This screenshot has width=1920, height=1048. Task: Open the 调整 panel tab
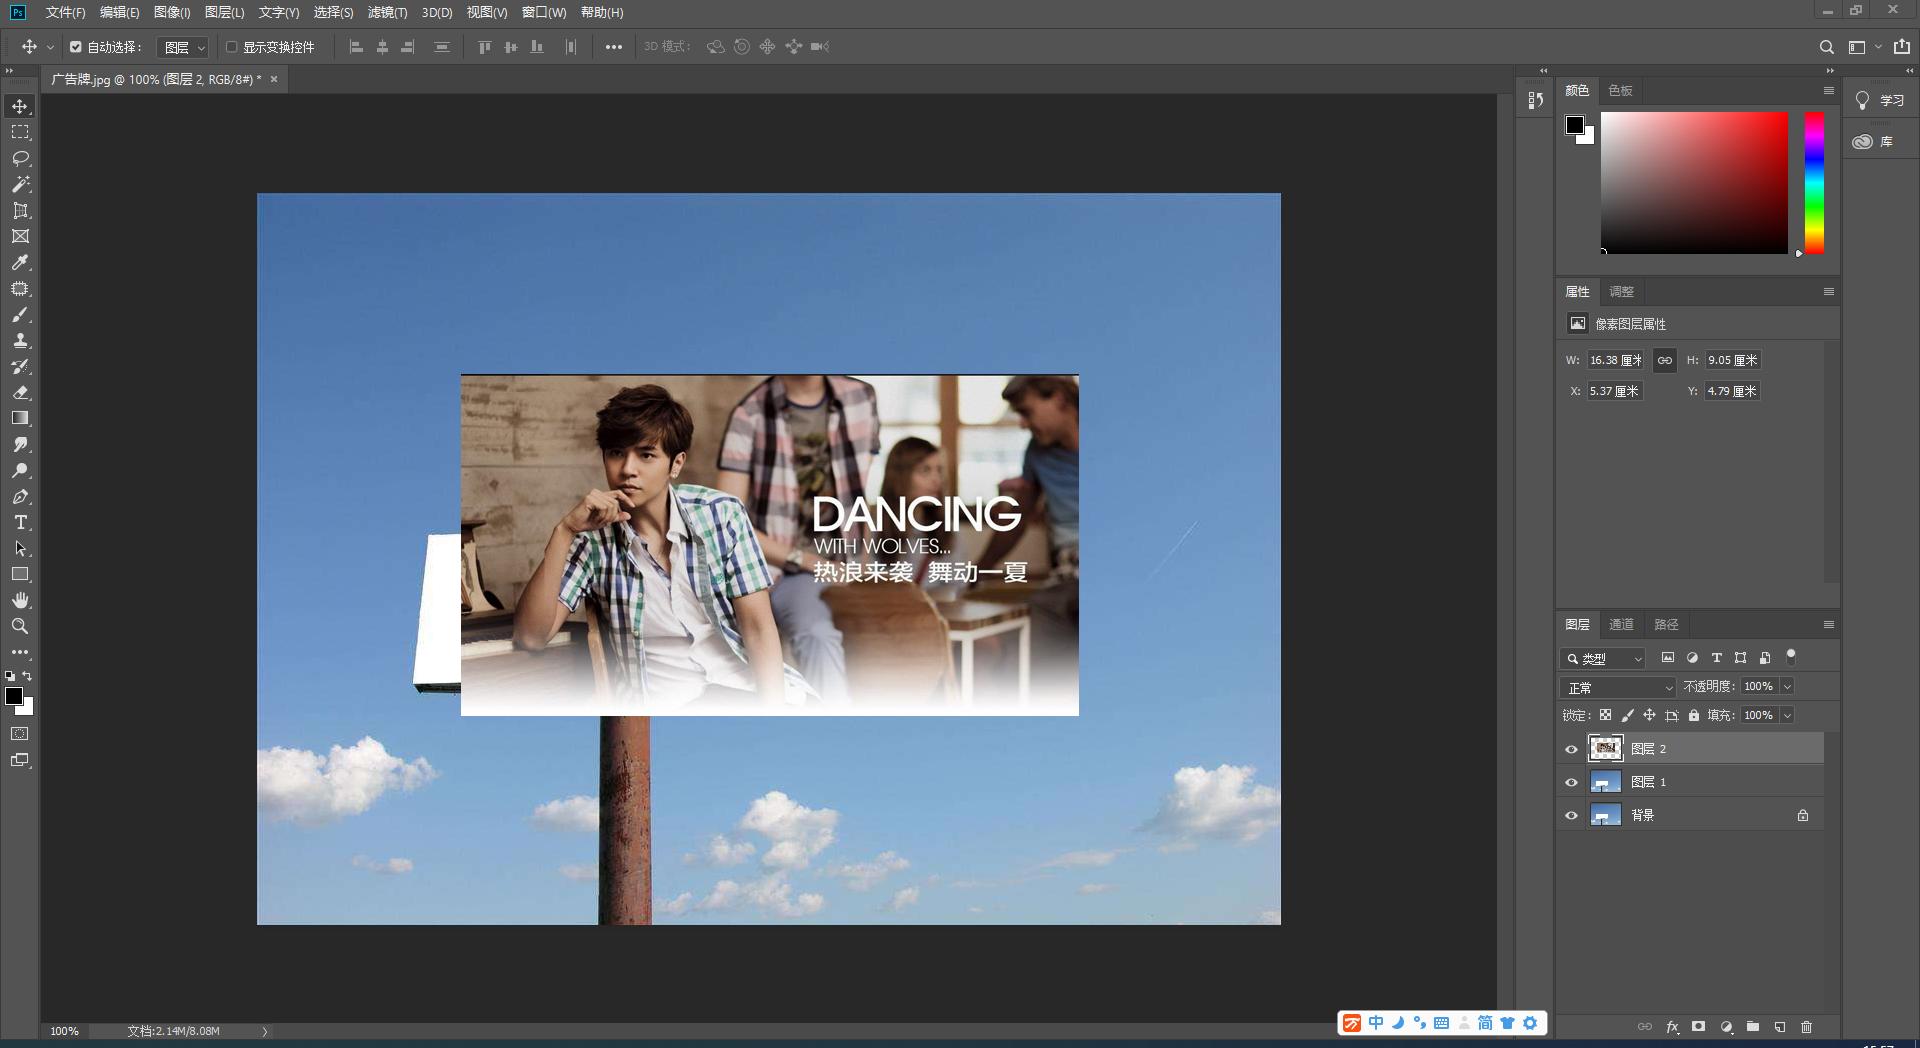tap(1621, 291)
